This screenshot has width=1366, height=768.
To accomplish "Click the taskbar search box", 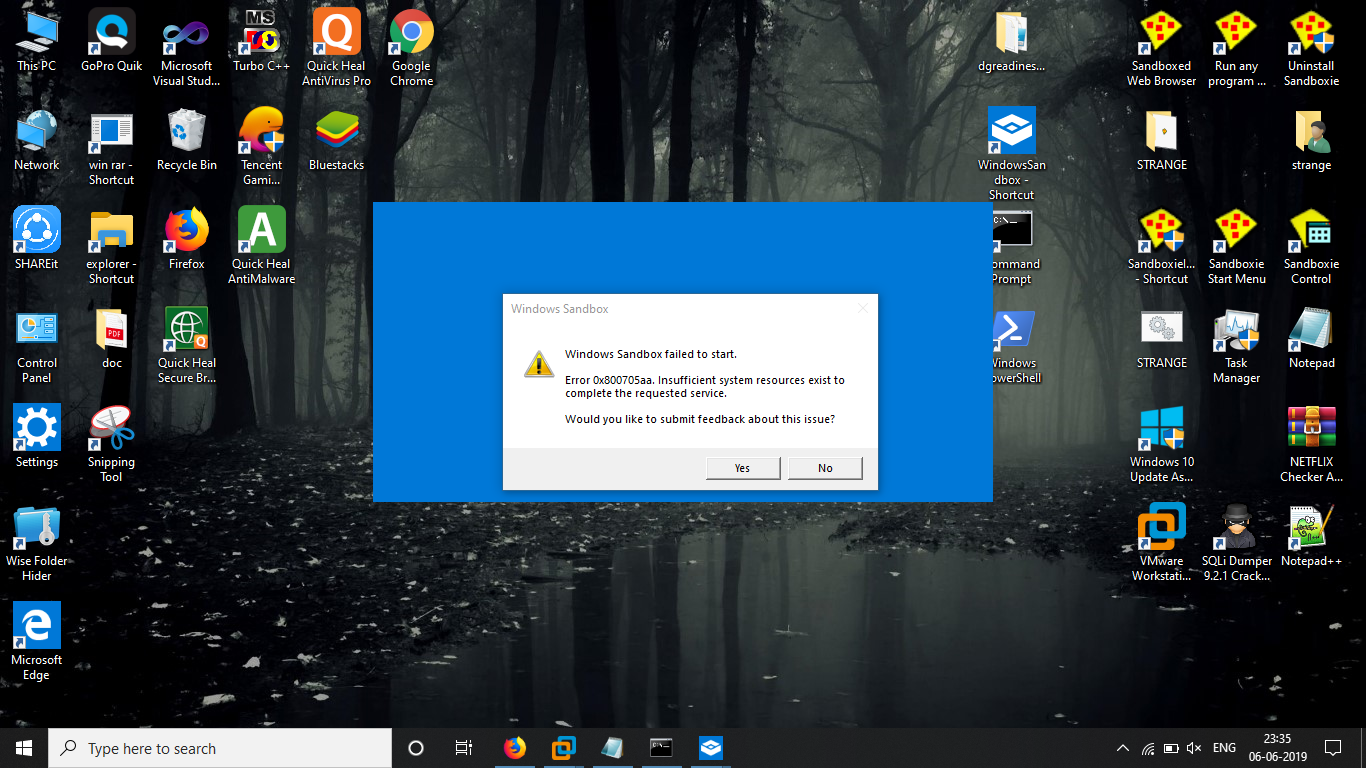I will coord(220,748).
